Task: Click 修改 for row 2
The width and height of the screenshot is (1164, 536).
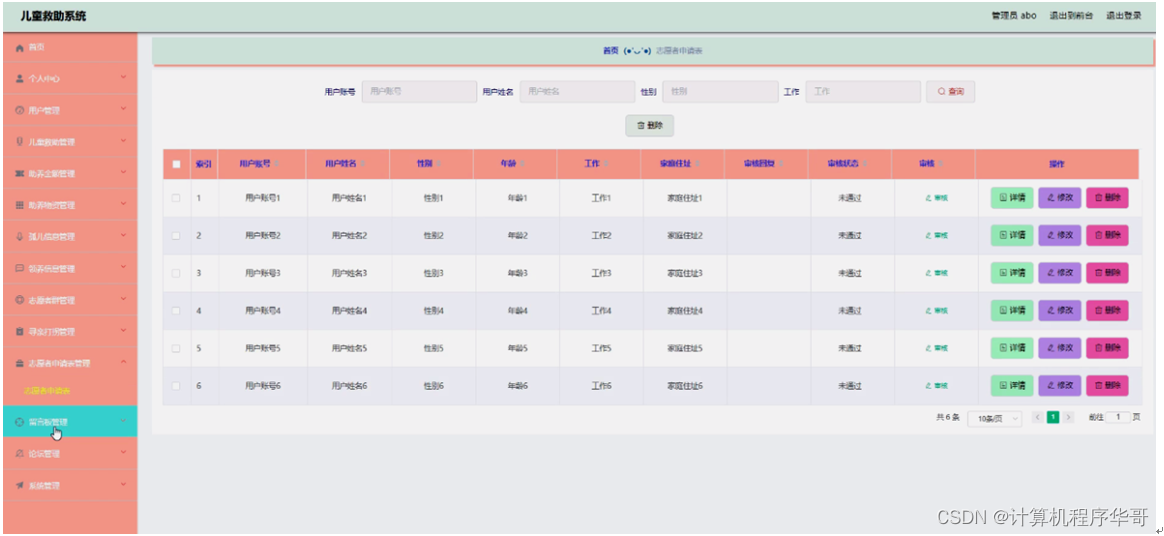Action: [x=1059, y=235]
